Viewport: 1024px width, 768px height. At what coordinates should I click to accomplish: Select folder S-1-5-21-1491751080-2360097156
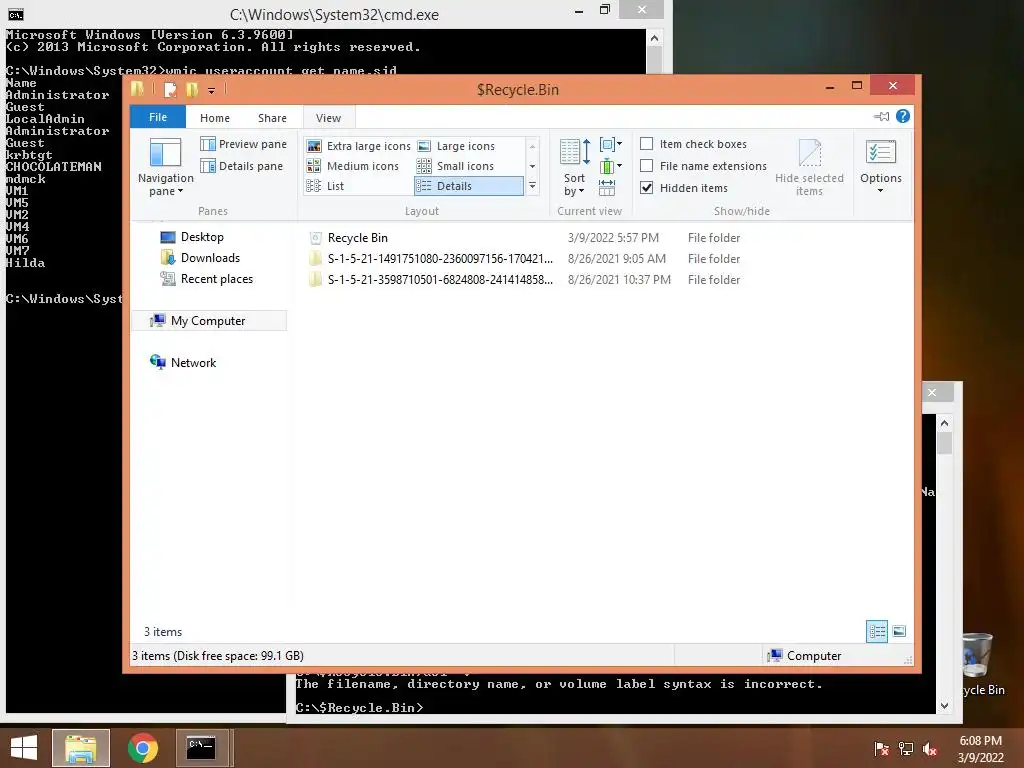point(524,259)
